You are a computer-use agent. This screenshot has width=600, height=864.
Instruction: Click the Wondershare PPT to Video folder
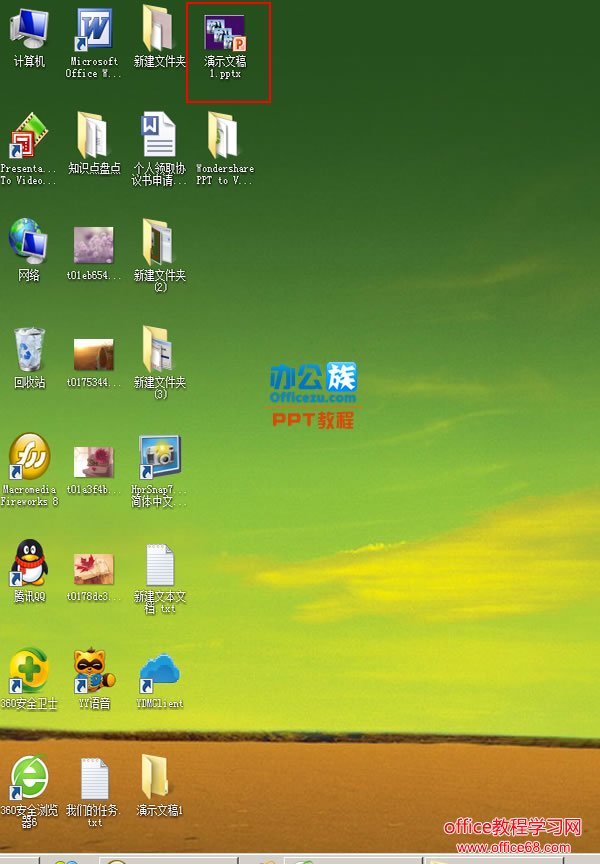coord(224,136)
